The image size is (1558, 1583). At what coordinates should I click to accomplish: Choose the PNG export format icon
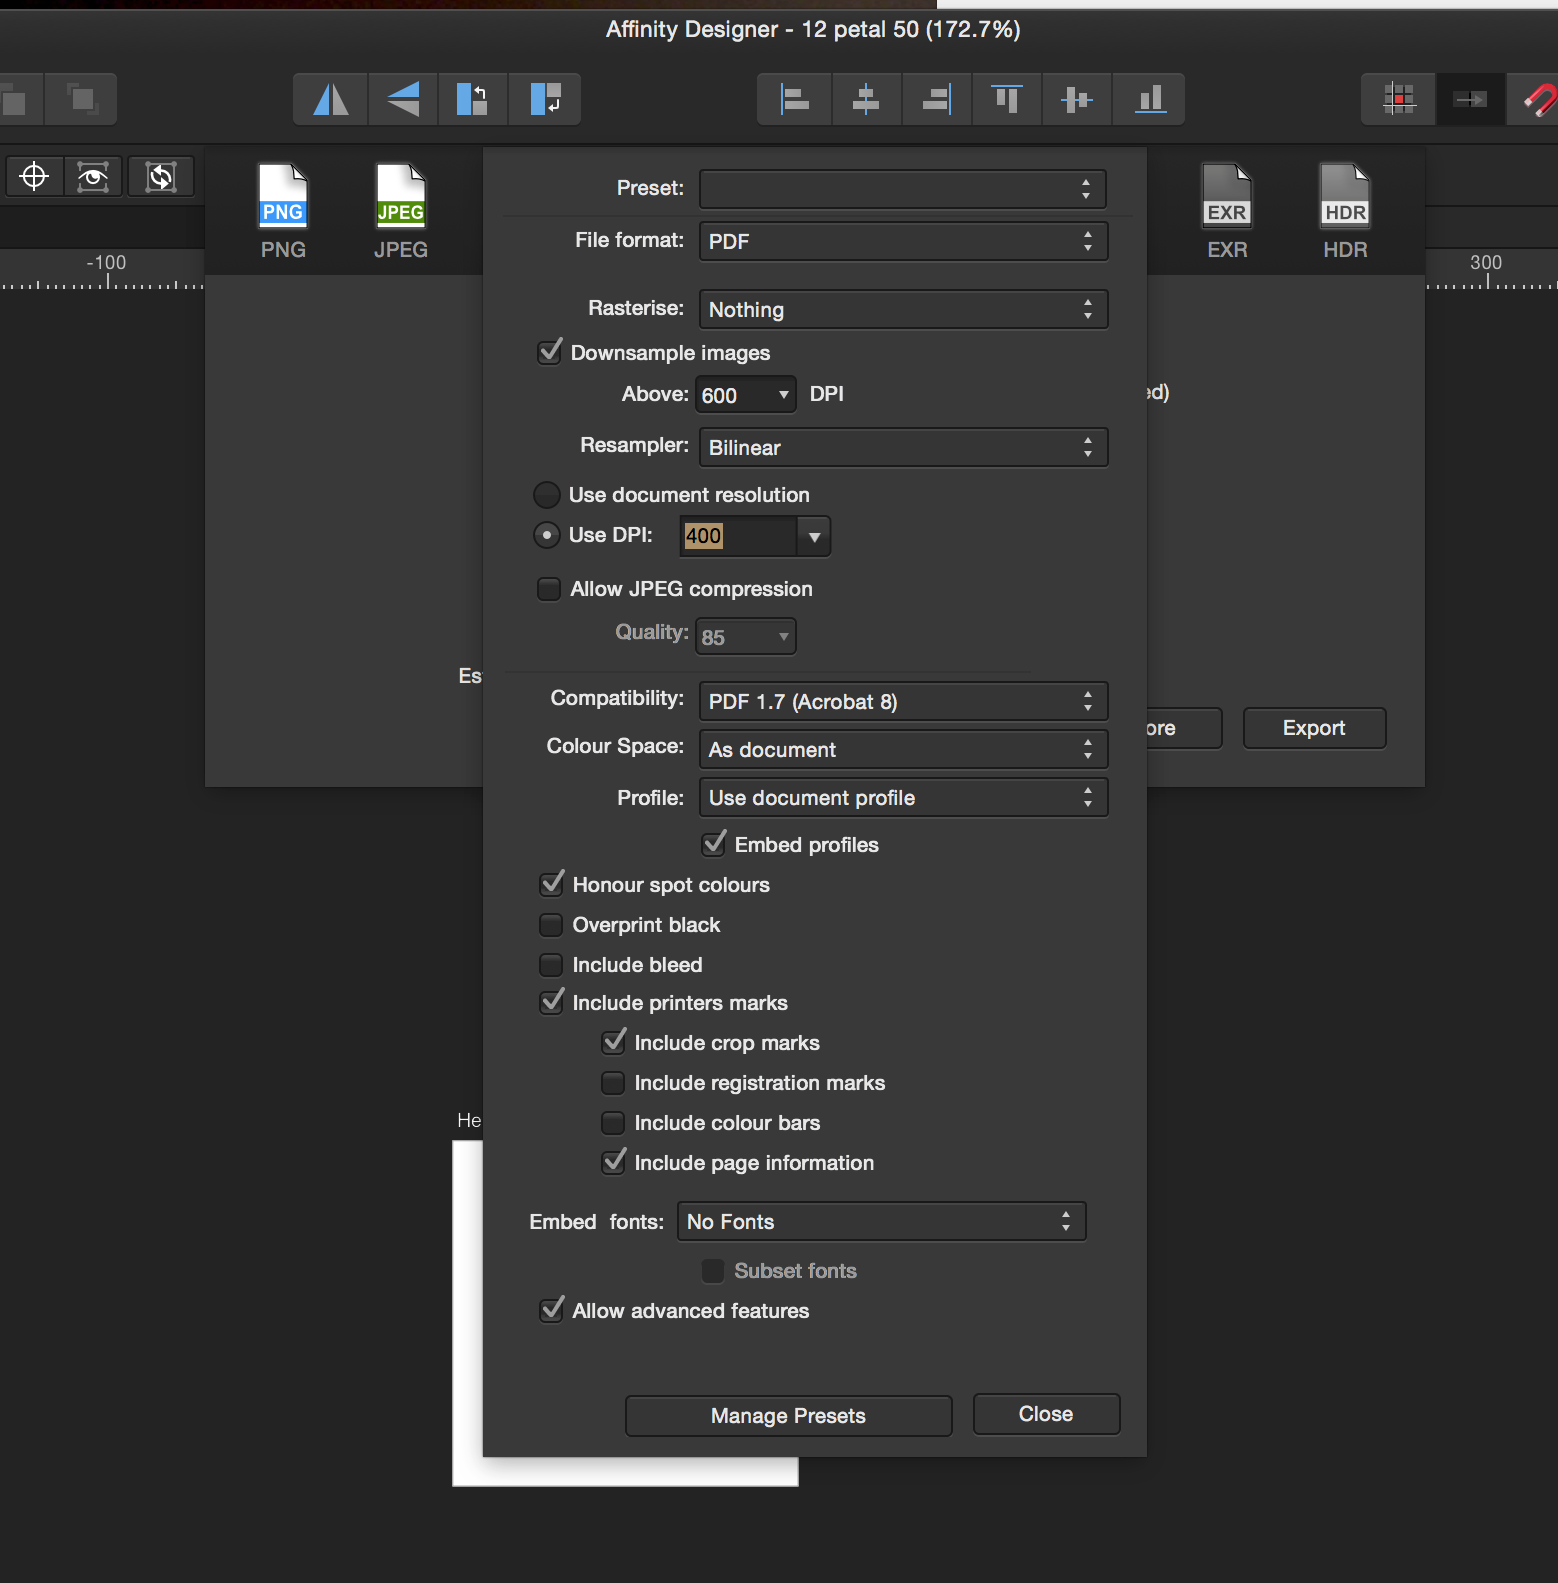[283, 211]
